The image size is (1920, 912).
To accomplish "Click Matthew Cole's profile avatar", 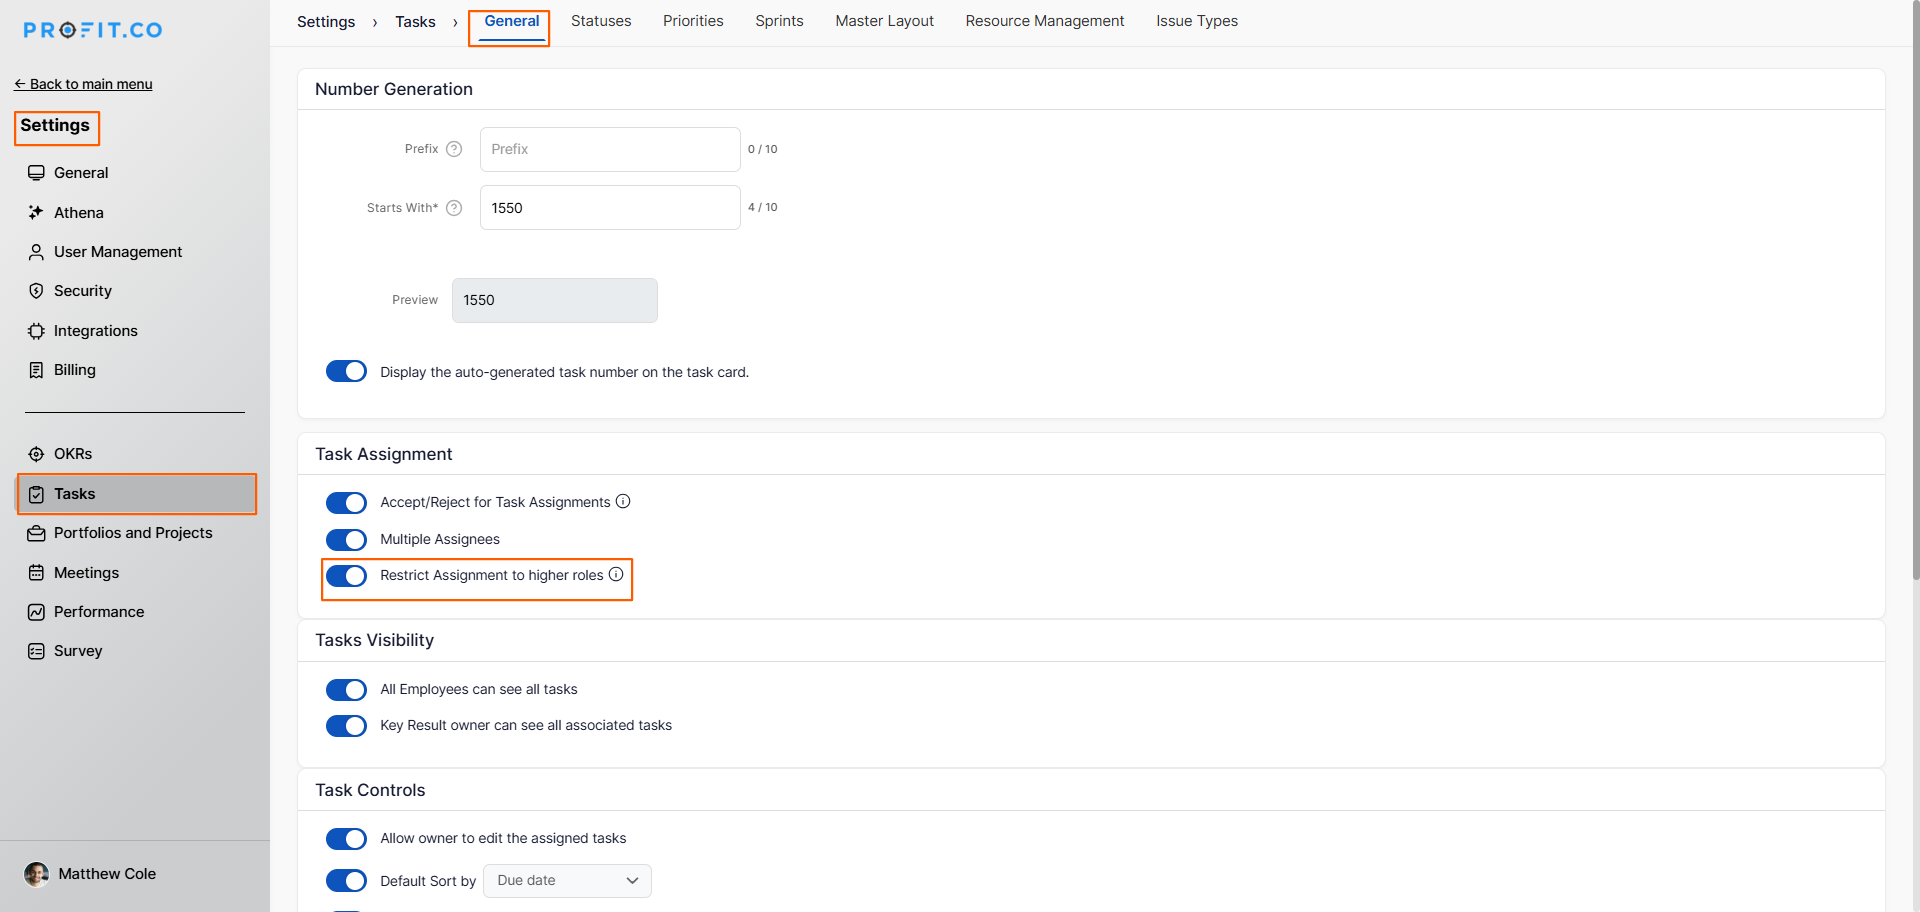I will (37, 874).
